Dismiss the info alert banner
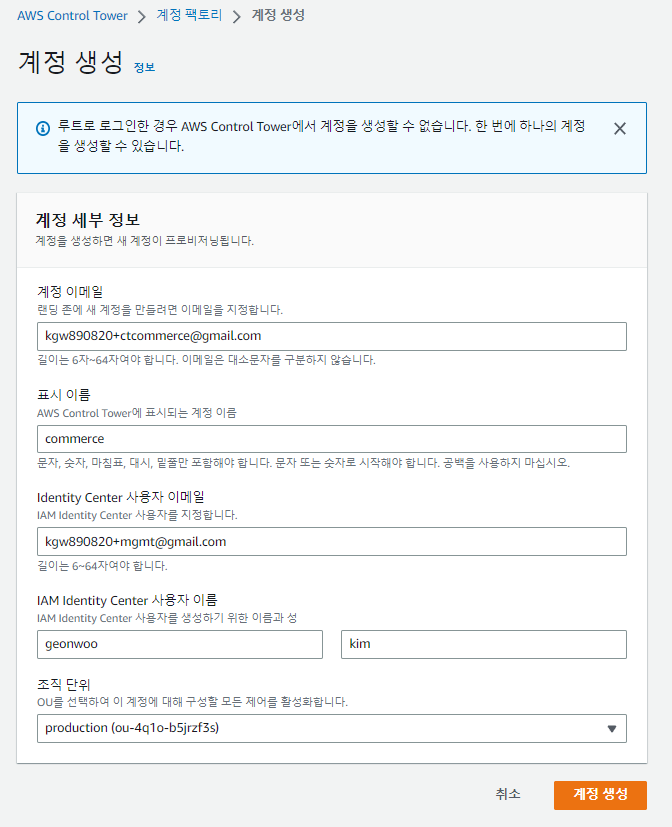 (620, 129)
